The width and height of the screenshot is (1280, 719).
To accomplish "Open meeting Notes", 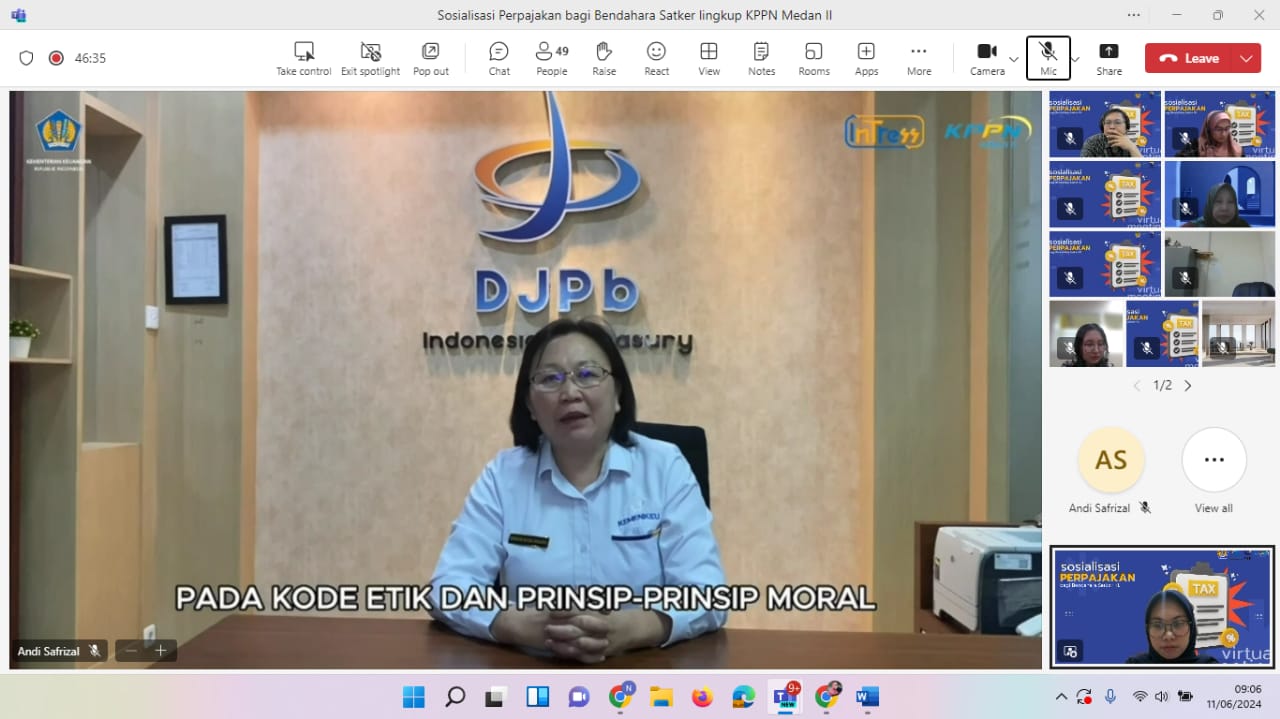I will (x=761, y=58).
